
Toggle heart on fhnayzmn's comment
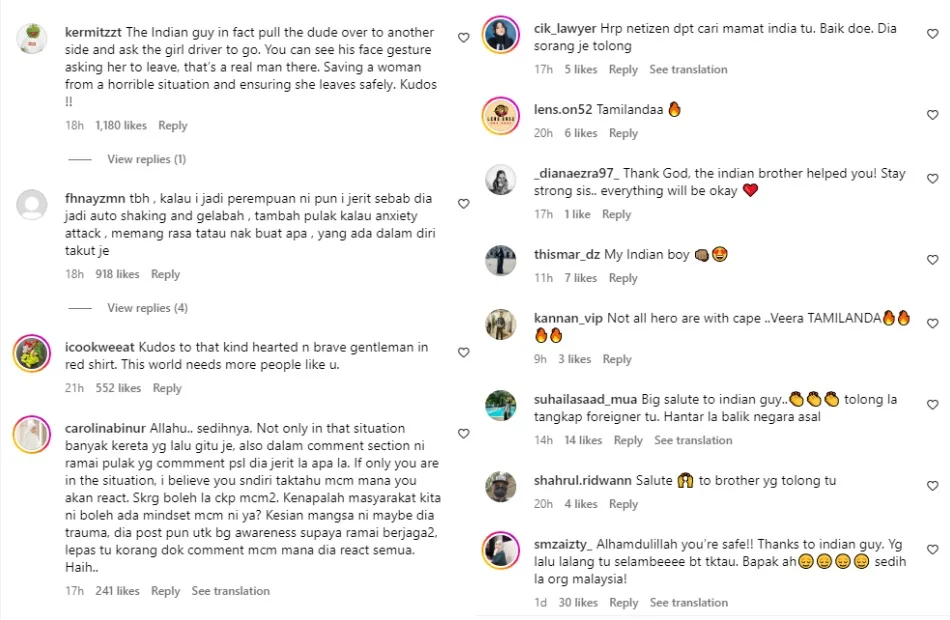pyautogui.click(x=463, y=204)
